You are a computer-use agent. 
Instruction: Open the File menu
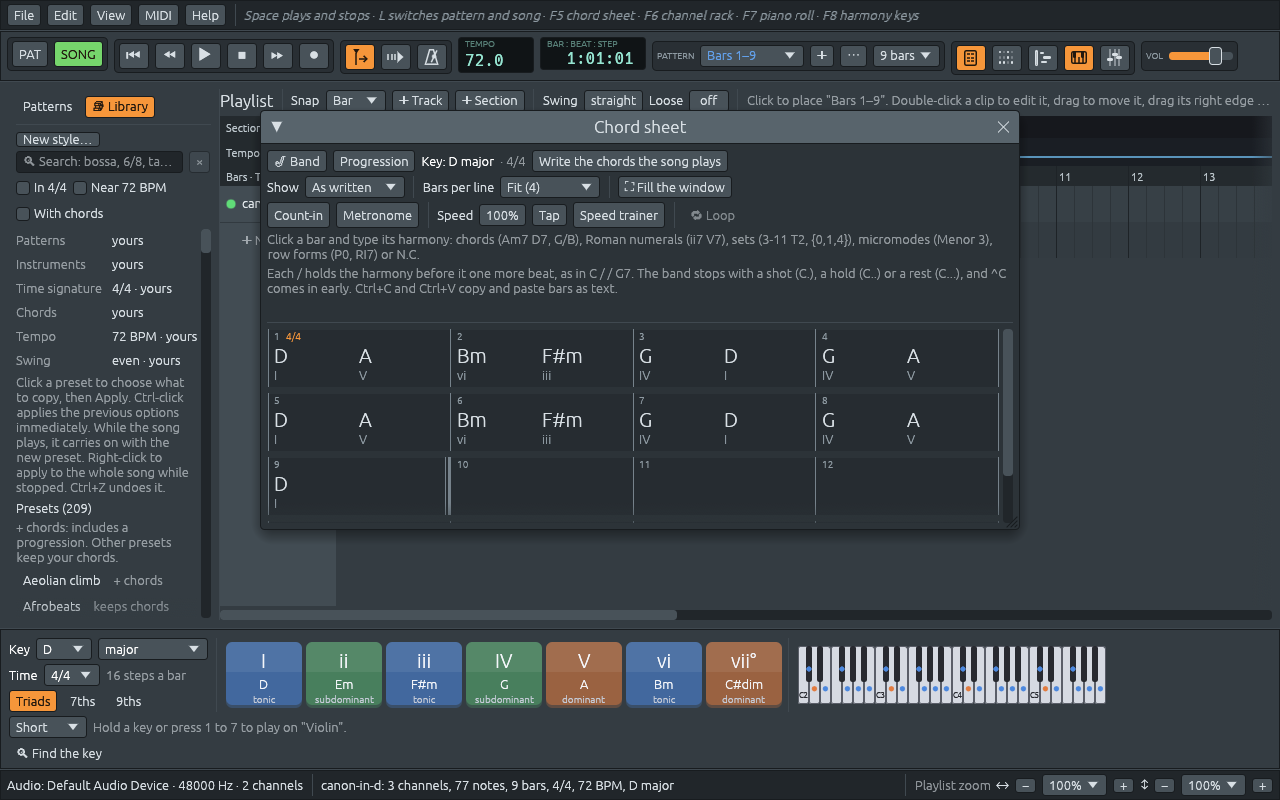click(x=25, y=15)
